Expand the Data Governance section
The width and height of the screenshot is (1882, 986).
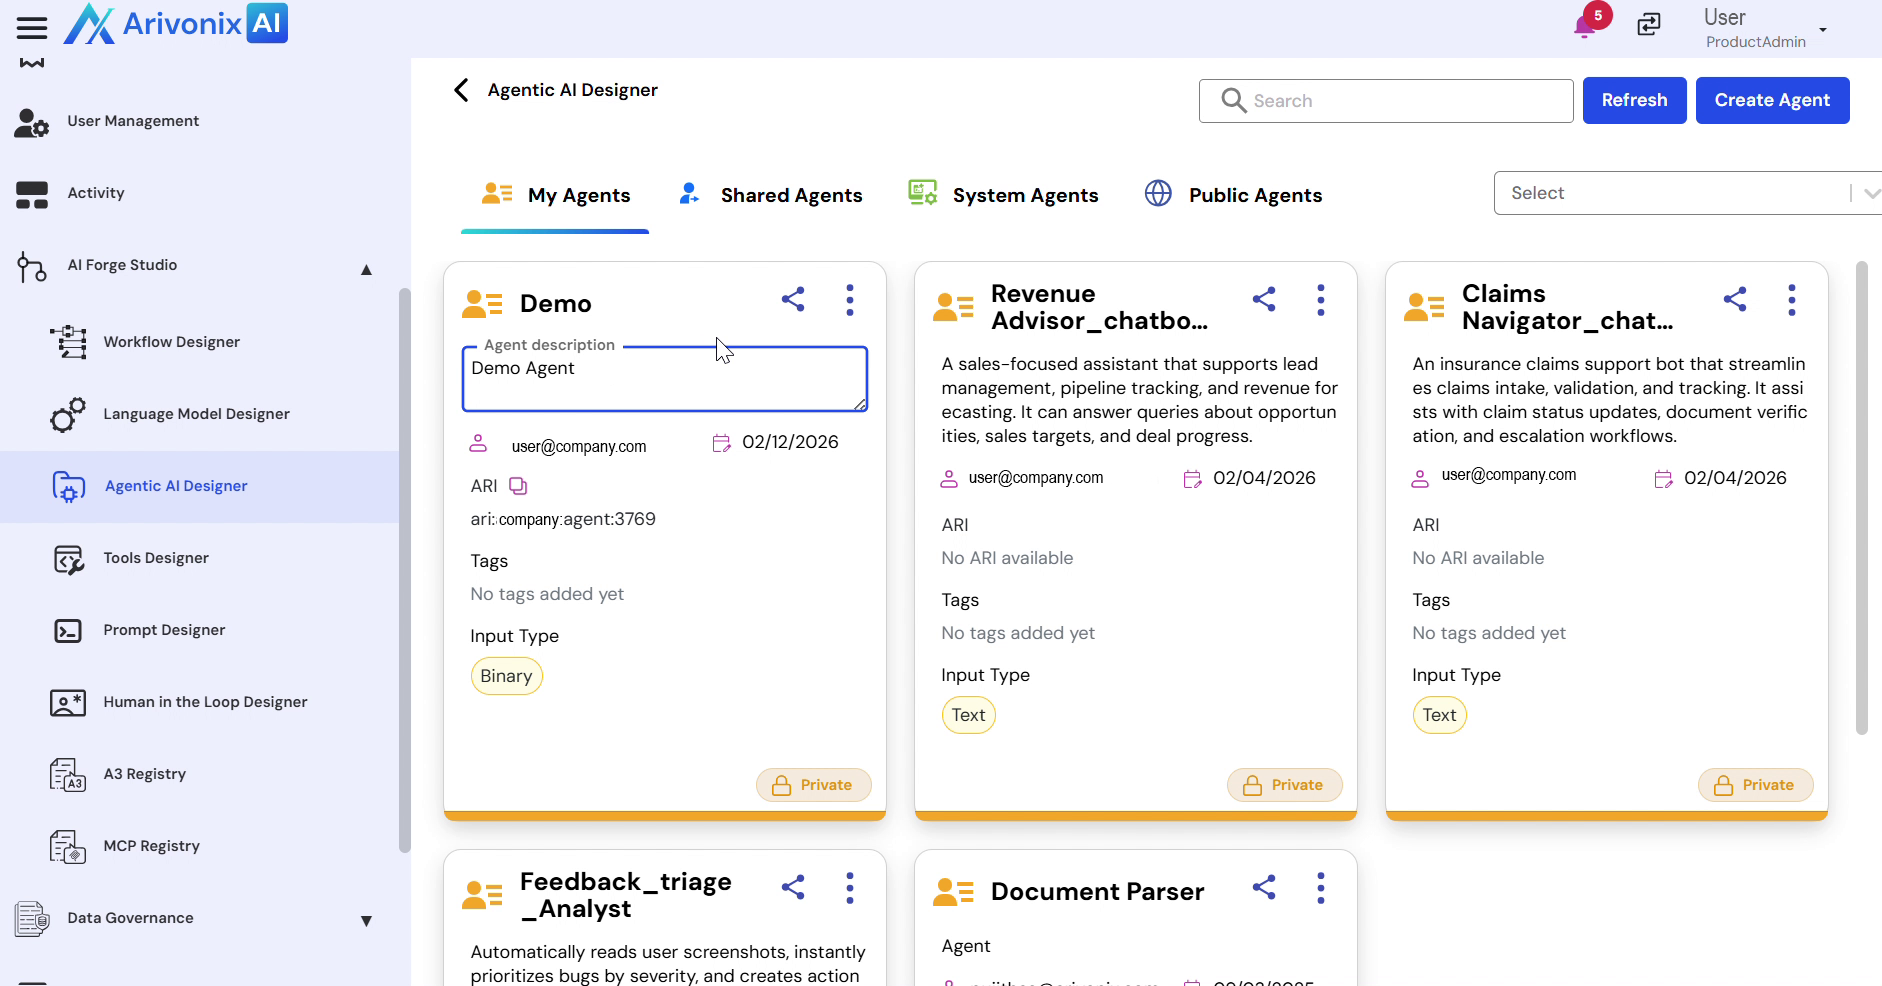pyautogui.click(x=366, y=921)
